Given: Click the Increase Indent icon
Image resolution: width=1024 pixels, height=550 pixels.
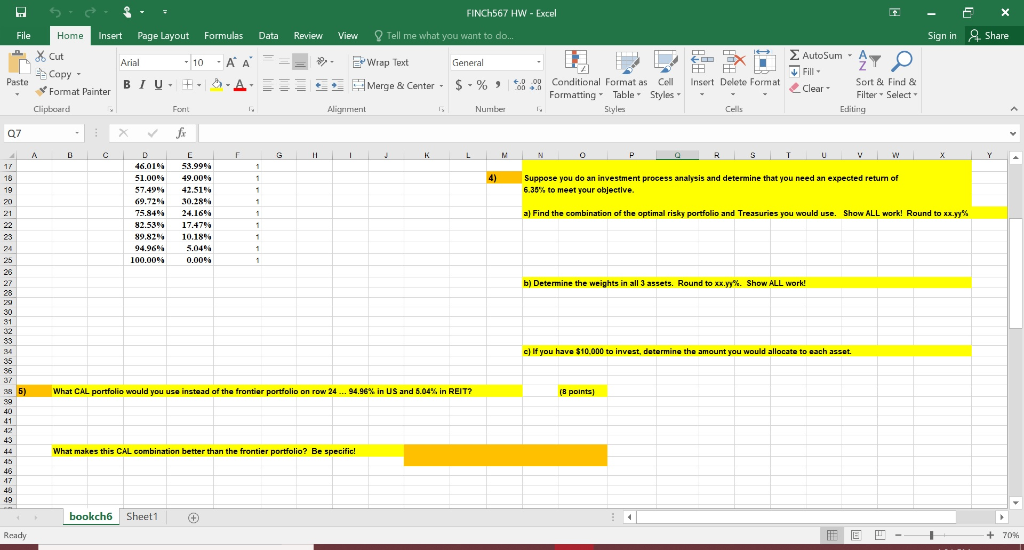Looking at the screenshot, I should click(x=337, y=86).
